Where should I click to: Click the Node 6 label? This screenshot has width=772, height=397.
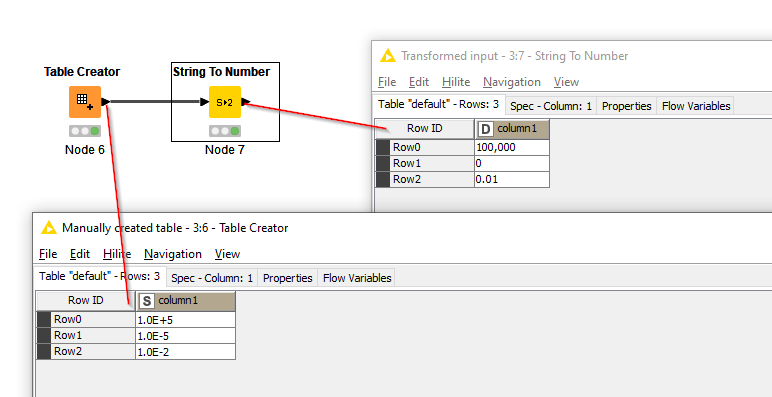point(85,150)
